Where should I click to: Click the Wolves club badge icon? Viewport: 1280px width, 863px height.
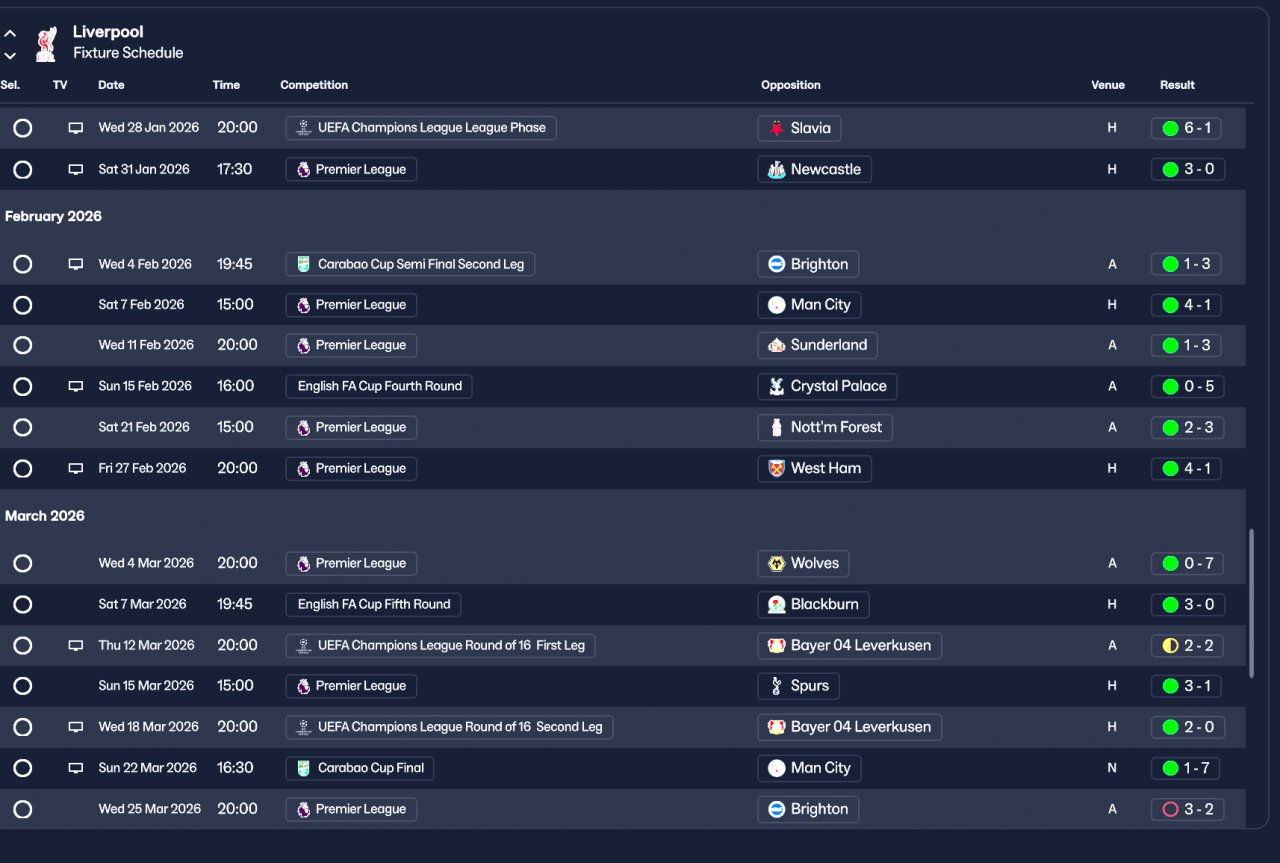pos(777,563)
